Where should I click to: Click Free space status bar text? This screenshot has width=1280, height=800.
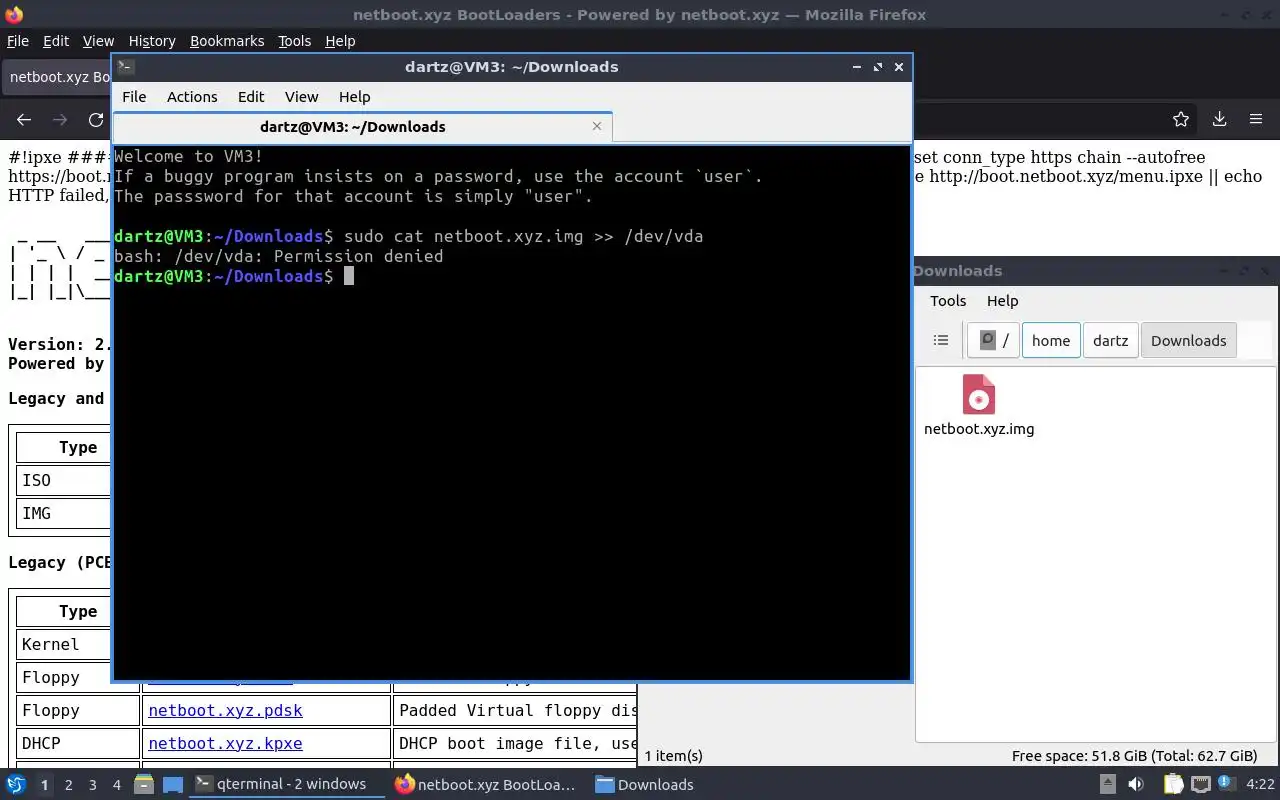coord(1134,756)
